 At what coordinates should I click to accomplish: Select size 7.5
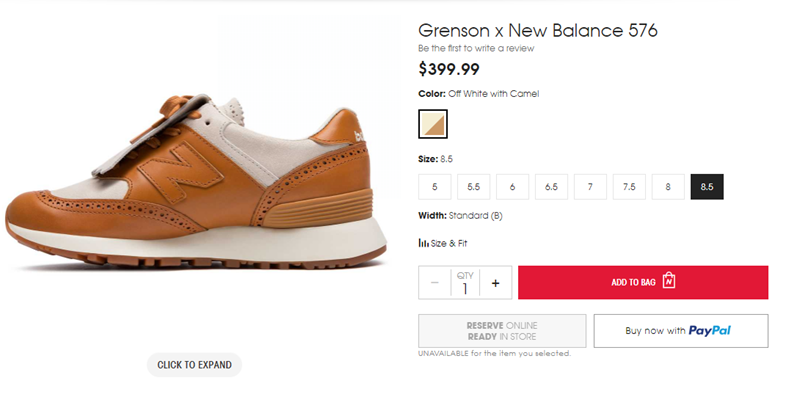[x=629, y=187]
